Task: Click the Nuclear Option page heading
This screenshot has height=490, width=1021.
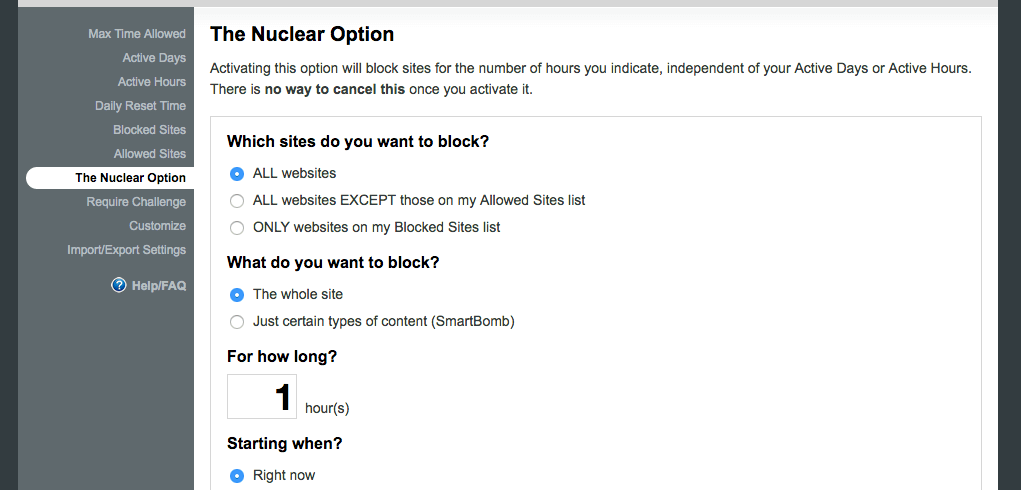Action: 302,34
